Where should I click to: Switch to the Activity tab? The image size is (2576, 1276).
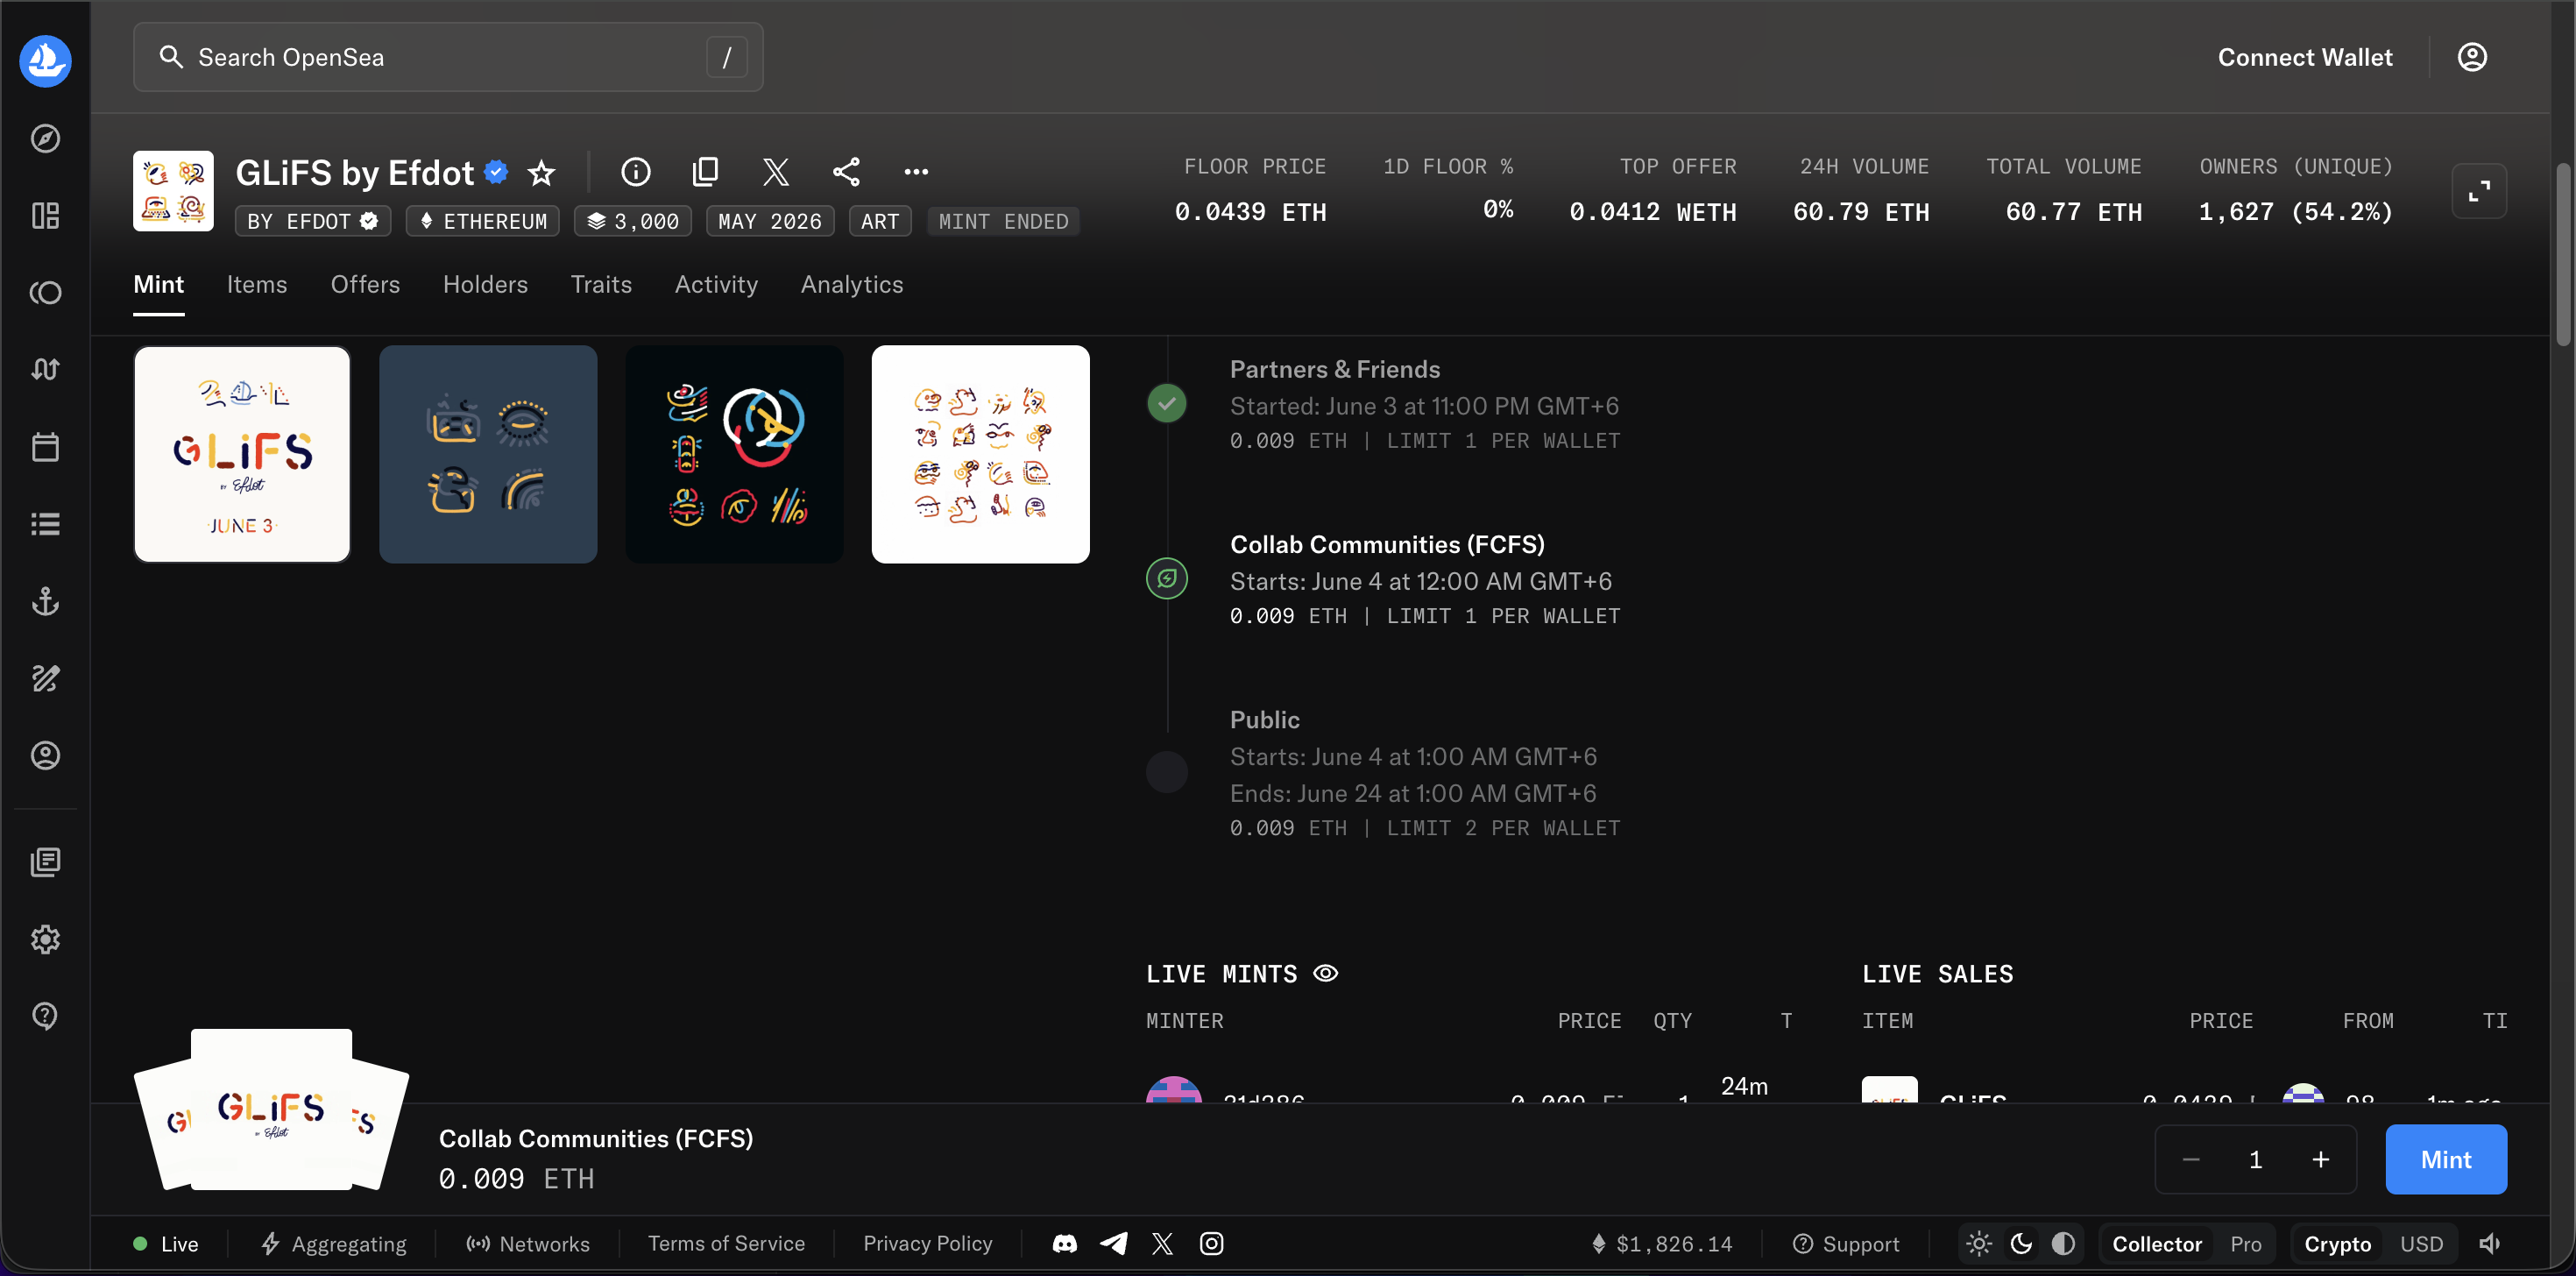(x=716, y=284)
